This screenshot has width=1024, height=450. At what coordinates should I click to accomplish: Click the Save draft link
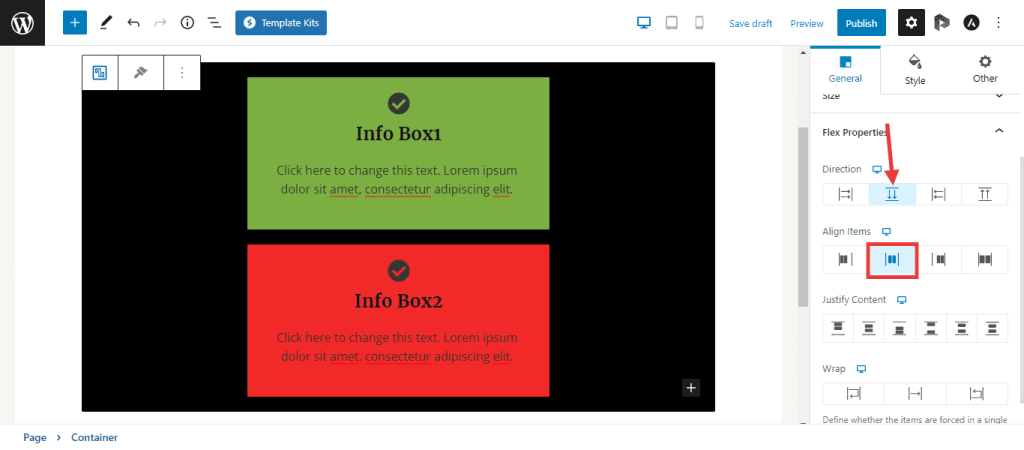[x=750, y=23]
